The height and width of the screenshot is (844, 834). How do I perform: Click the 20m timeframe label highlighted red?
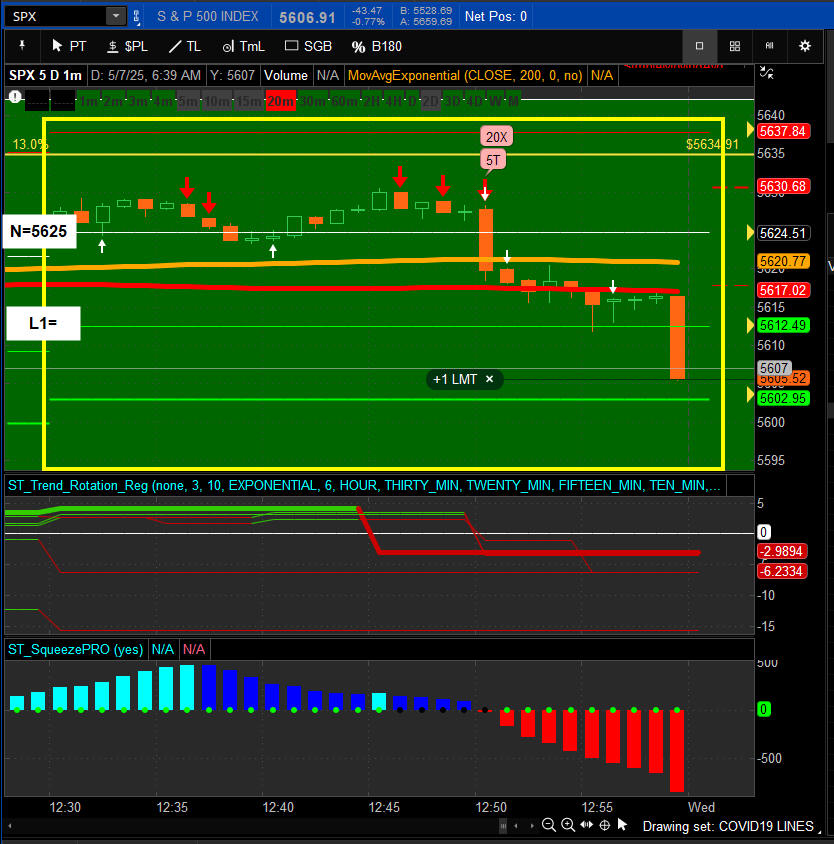tap(281, 101)
